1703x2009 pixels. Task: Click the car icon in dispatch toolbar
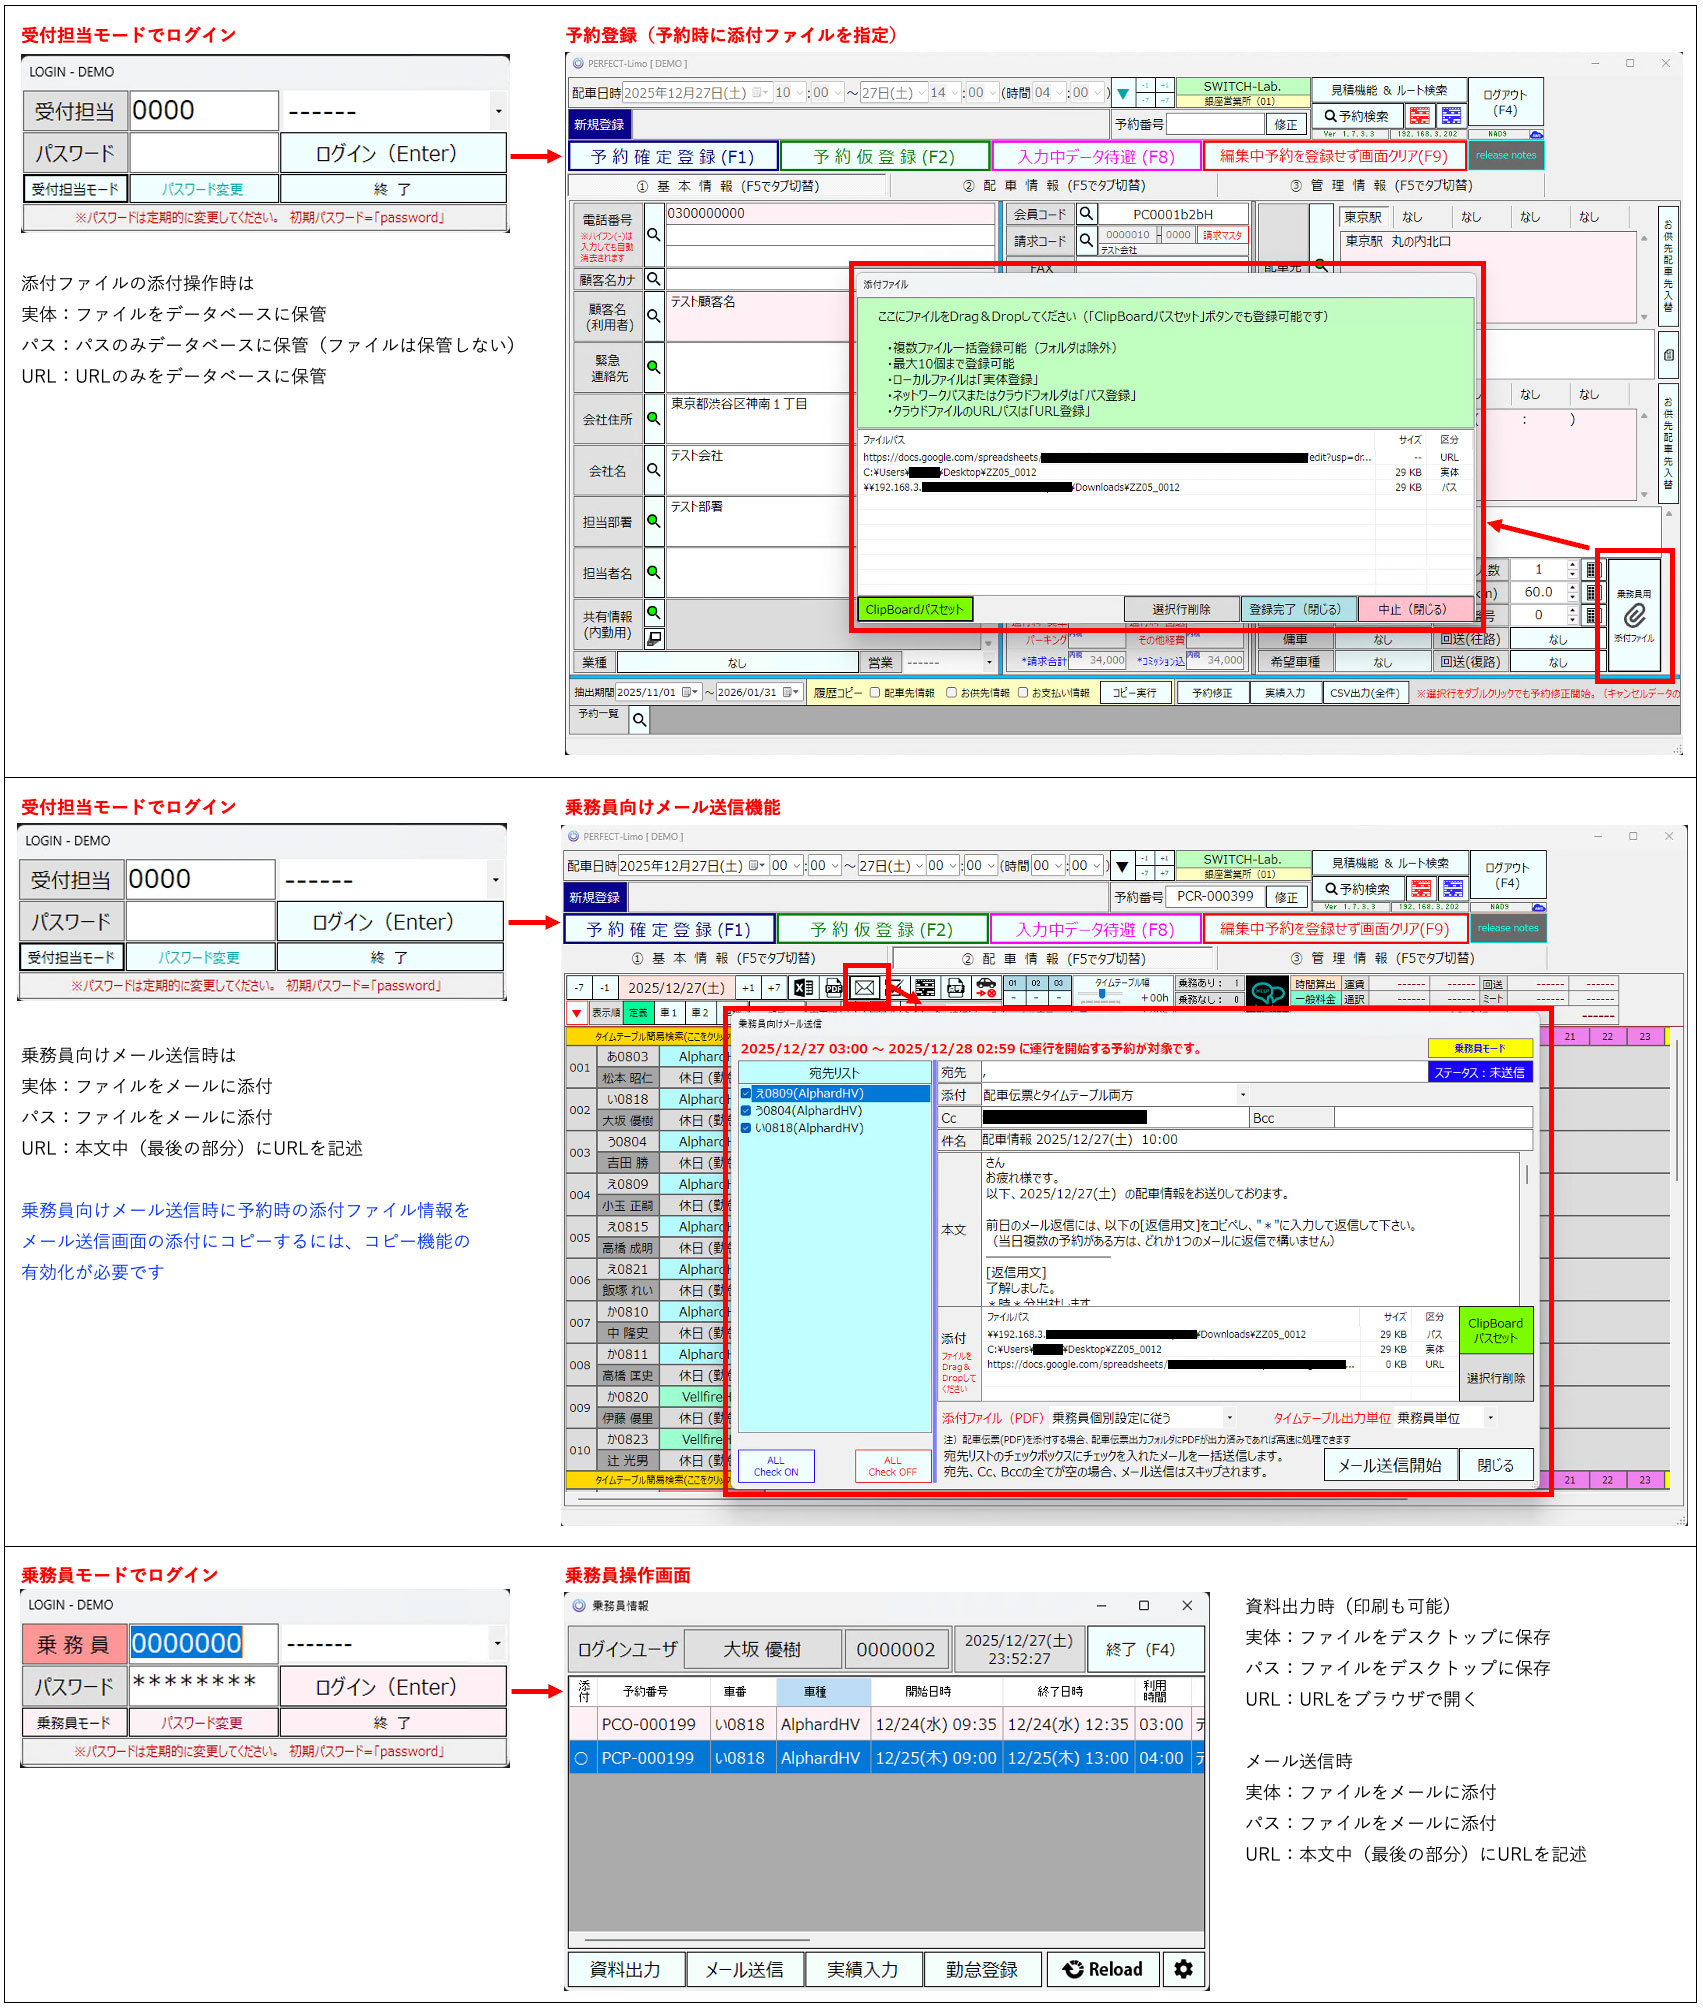[x=986, y=988]
